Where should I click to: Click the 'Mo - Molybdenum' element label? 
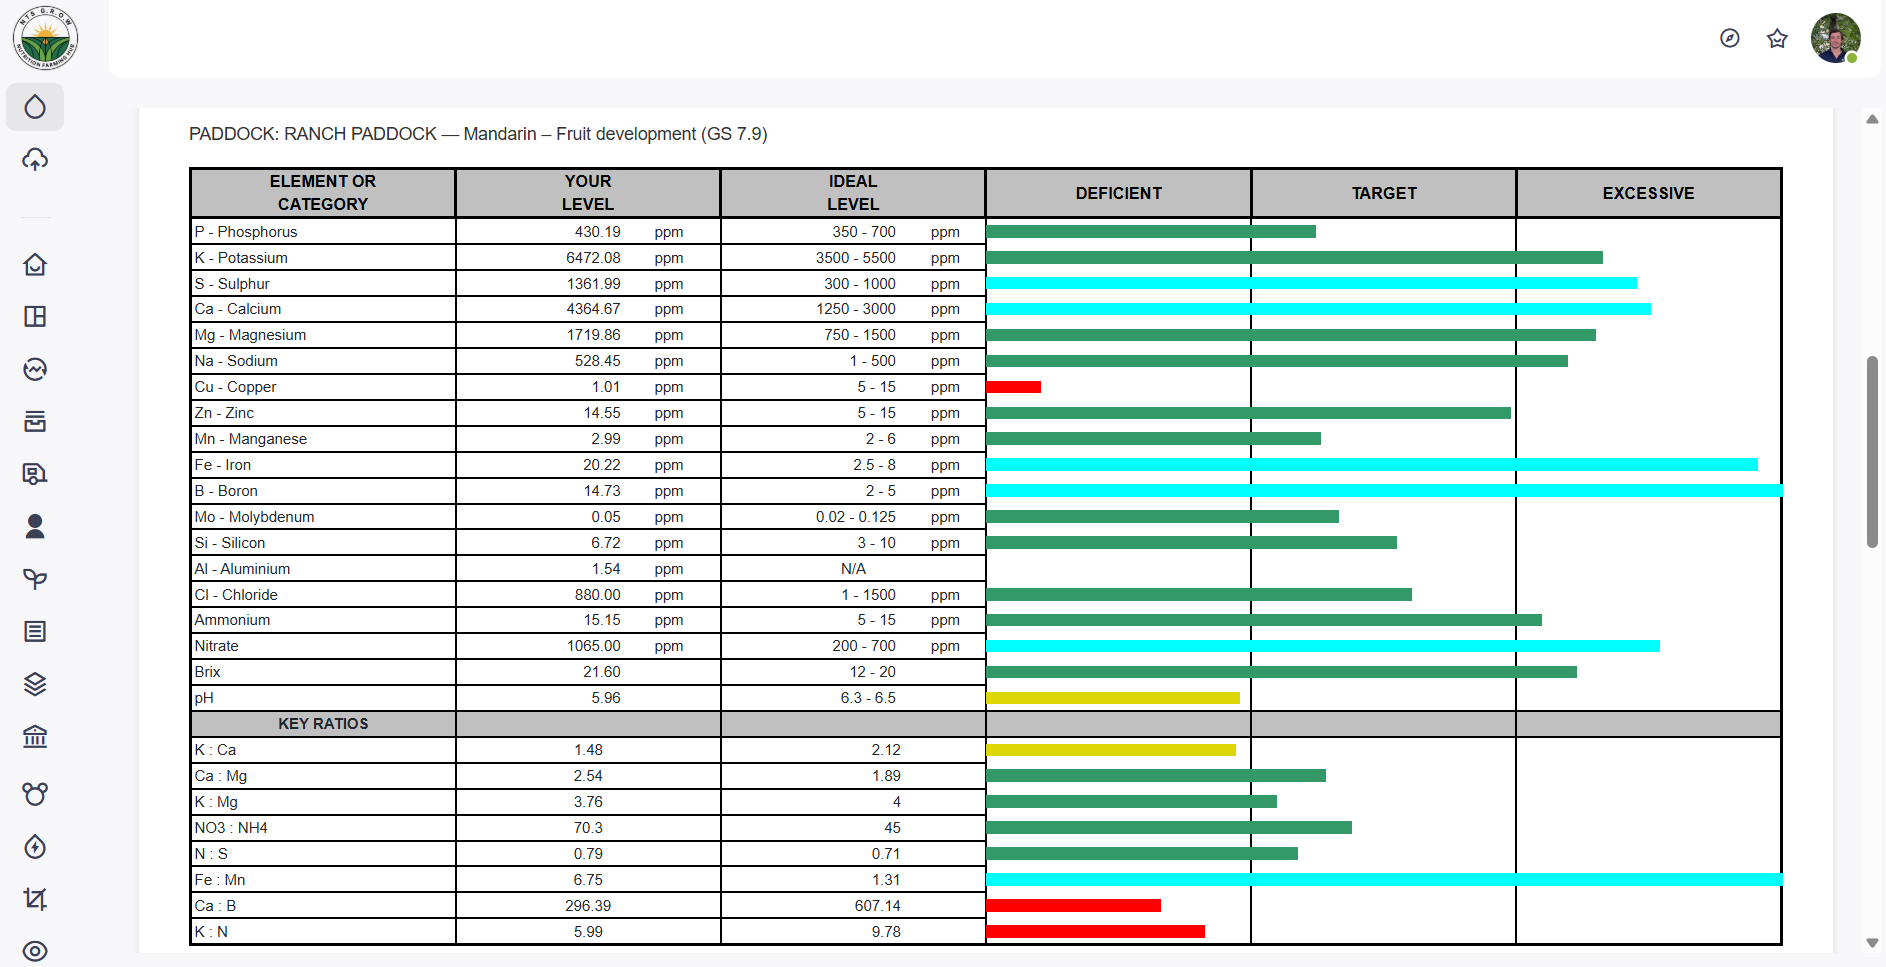(x=254, y=517)
